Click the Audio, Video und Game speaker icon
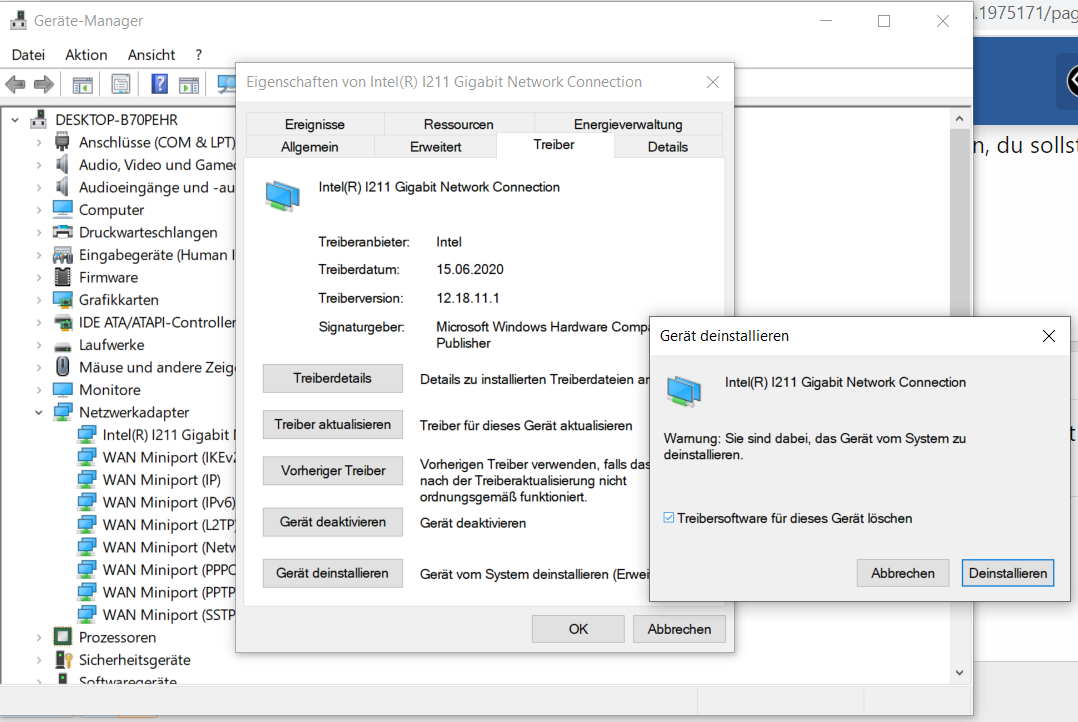 [x=62, y=164]
